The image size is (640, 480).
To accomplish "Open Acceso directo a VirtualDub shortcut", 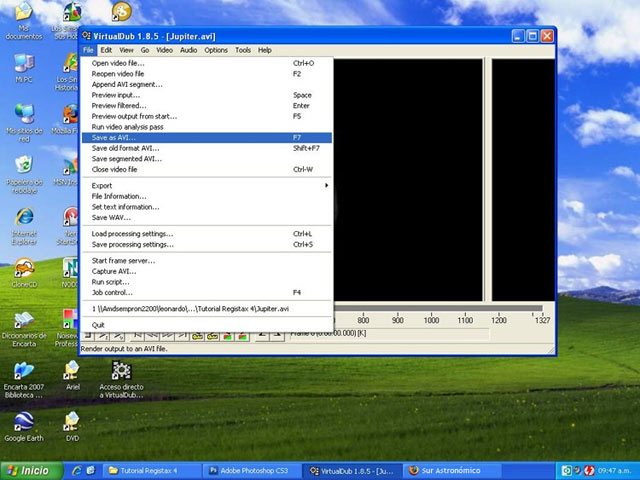I will (x=121, y=372).
